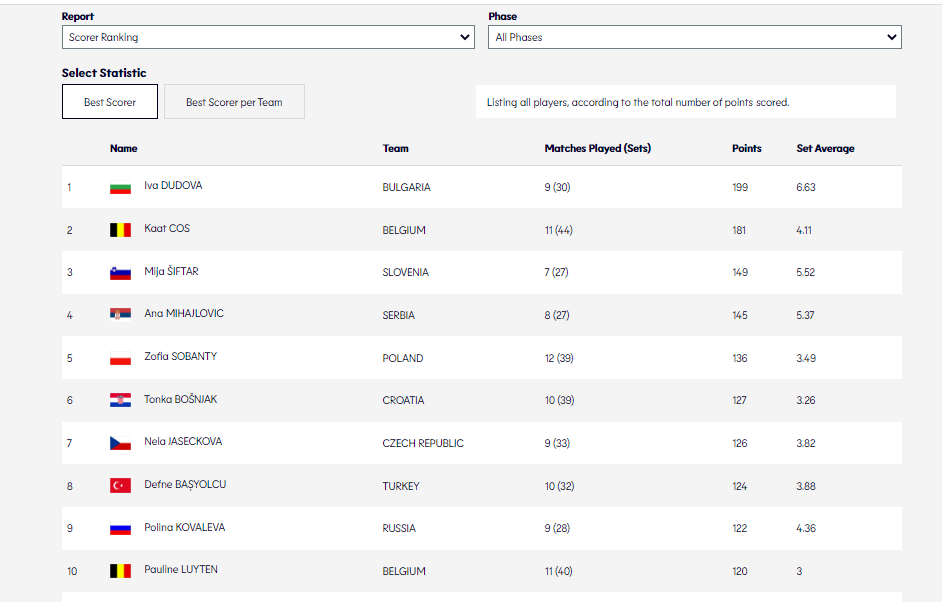942x602 pixels.
Task: Click the Bulgaria flag icon beside Iva Dudova
Action: (x=120, y=188)
